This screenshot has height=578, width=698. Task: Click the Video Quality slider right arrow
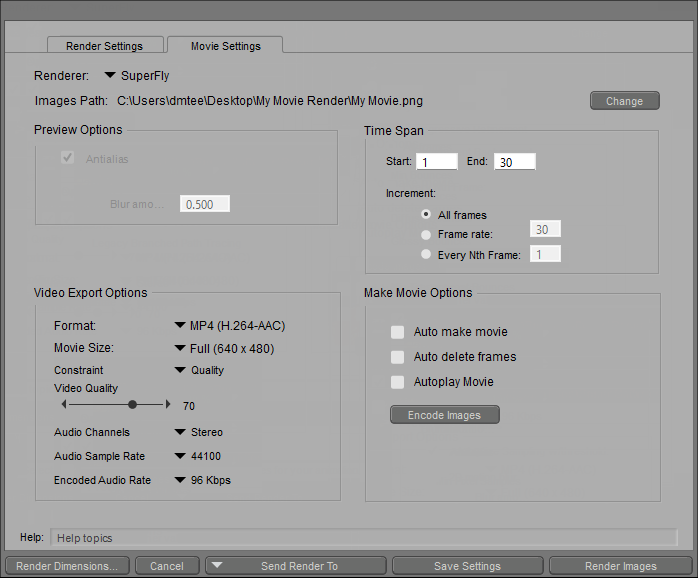coord(167,404)
